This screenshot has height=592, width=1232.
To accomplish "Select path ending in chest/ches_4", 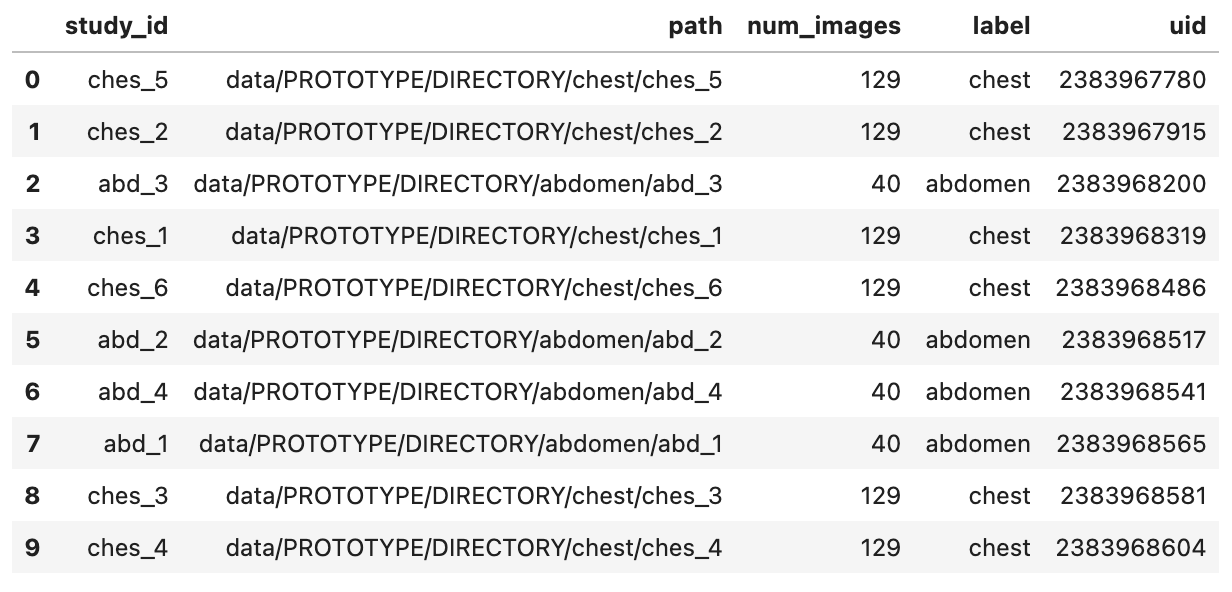I will pos(474,548).
